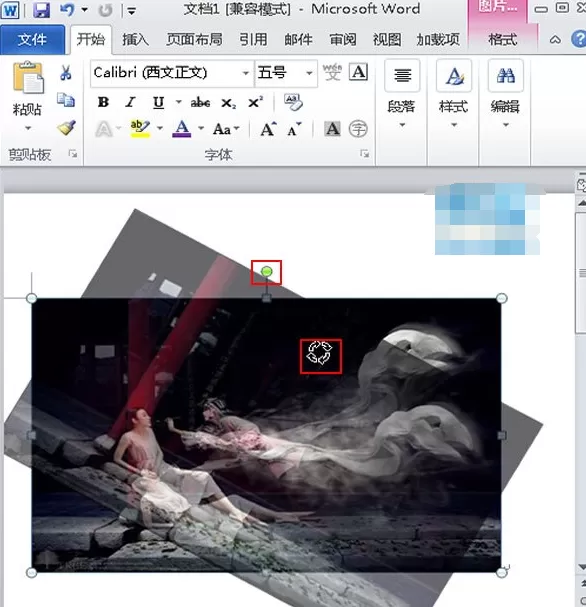Image resolution: width=586 pixels, height=607 pixels.
Task: Open Word Help question mark icon
Action: point(579,39)
